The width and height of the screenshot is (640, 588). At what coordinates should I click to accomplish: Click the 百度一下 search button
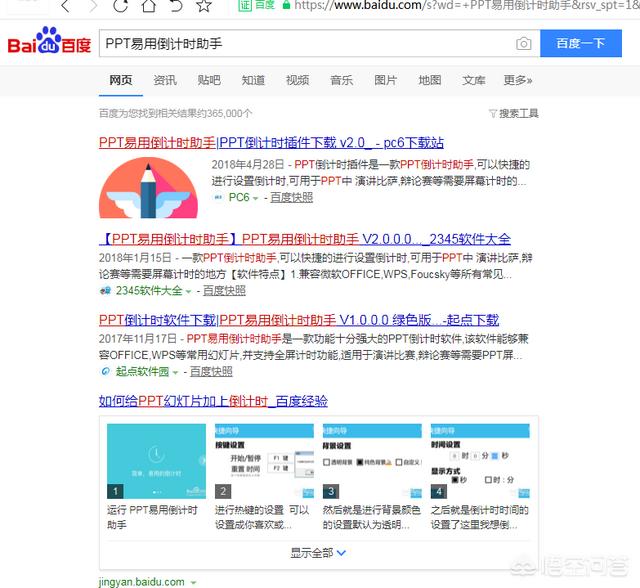click(x=581, y=43)
